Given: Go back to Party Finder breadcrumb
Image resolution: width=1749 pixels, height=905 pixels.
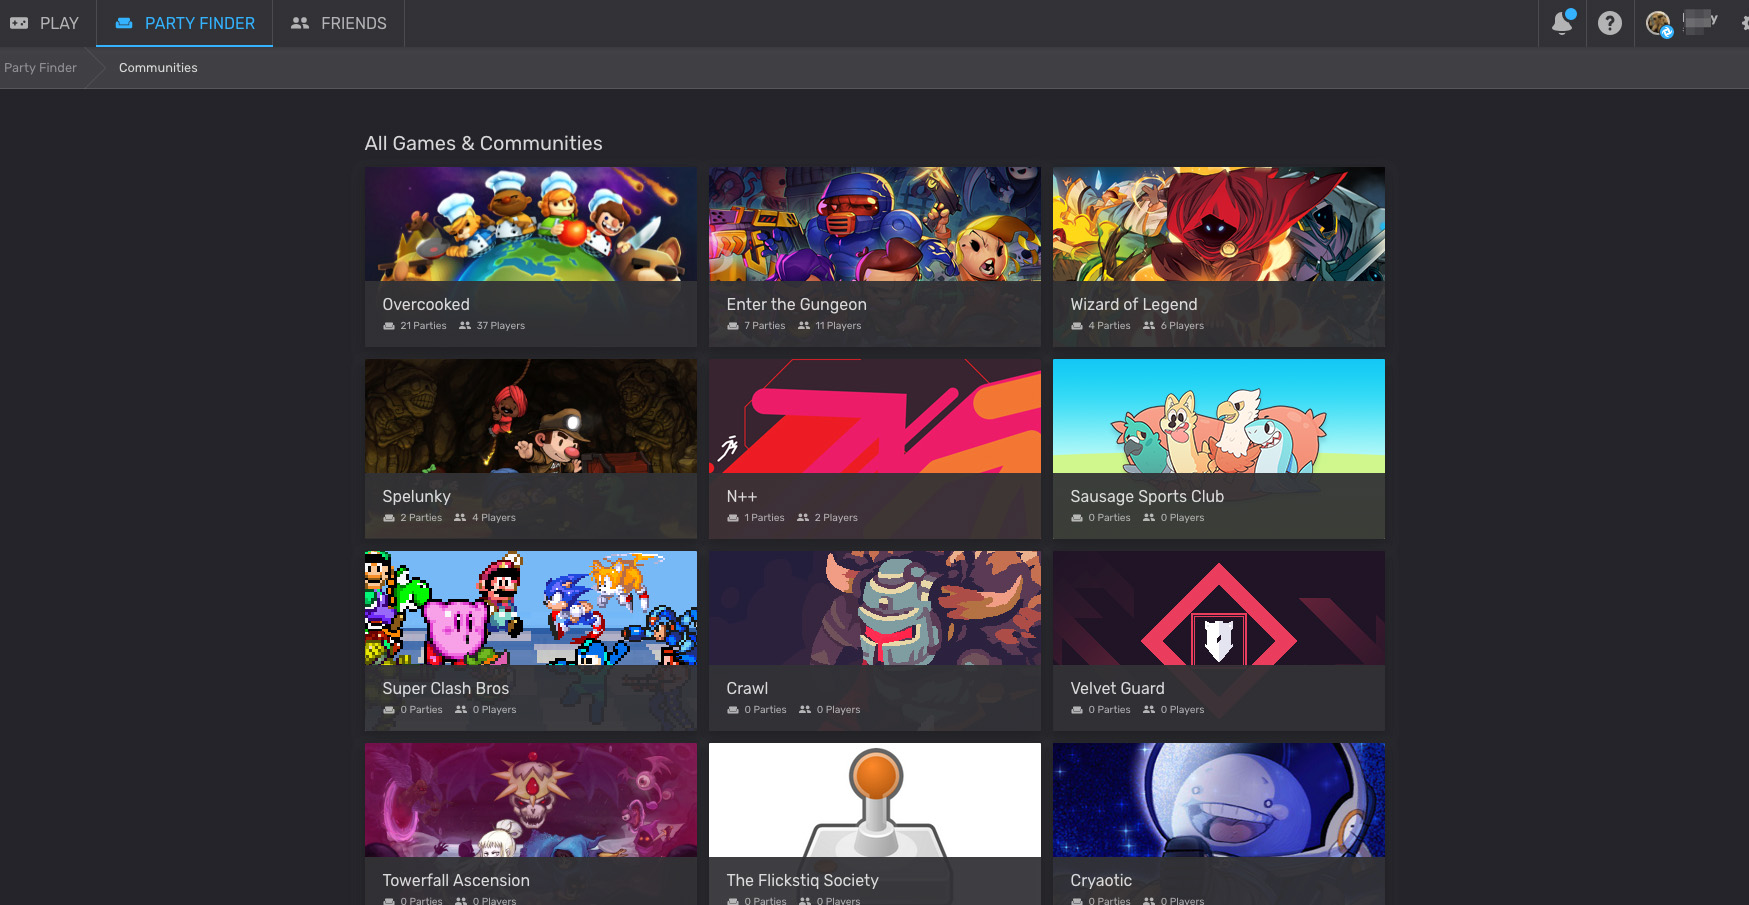Looking at the screenshot, I should click(40, 68).
